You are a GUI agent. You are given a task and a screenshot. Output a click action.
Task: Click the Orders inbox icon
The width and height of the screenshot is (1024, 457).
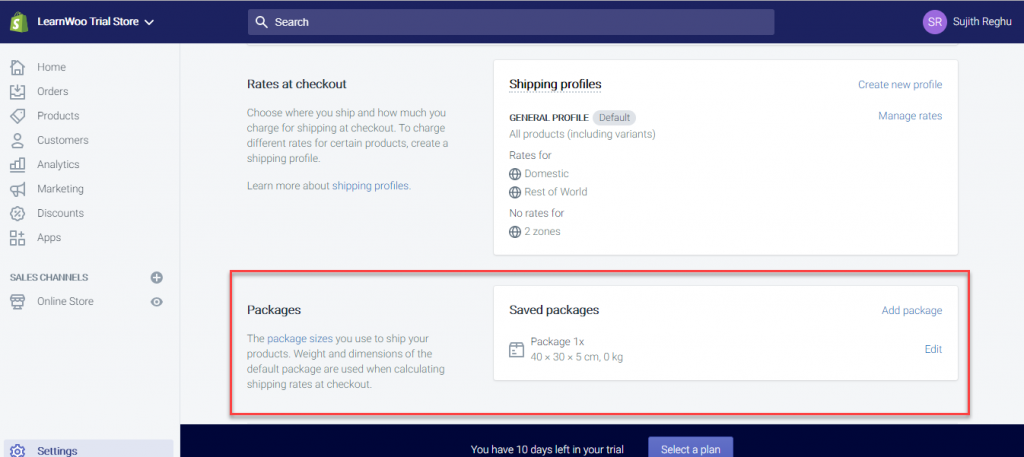pos(18,91)
